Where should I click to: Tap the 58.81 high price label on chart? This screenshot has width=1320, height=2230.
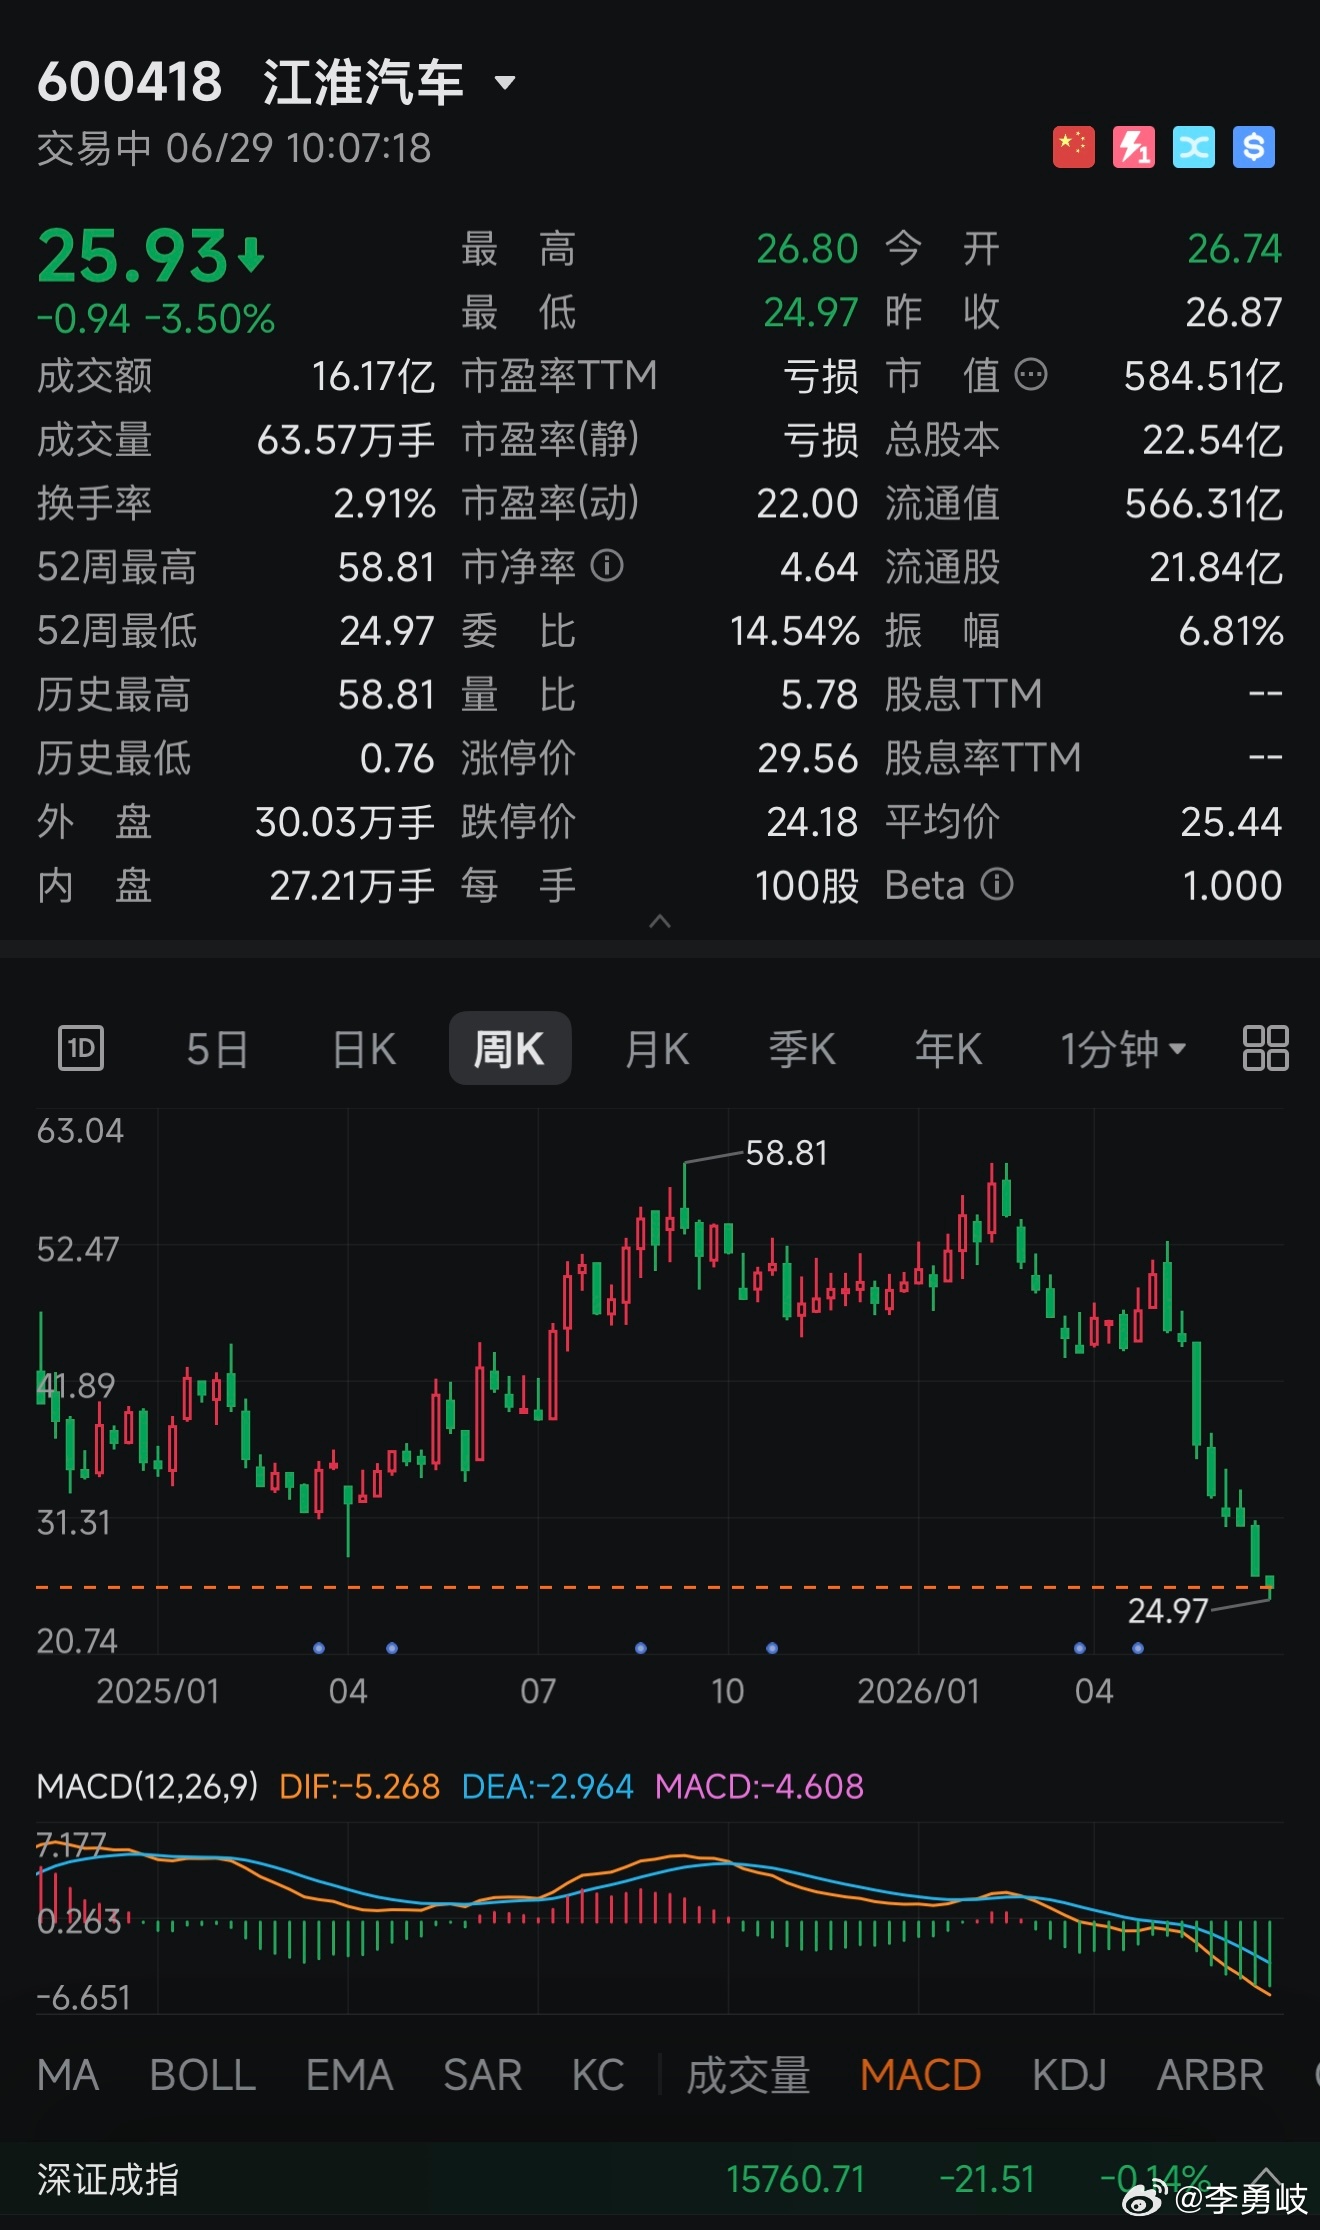(787, 1153)
